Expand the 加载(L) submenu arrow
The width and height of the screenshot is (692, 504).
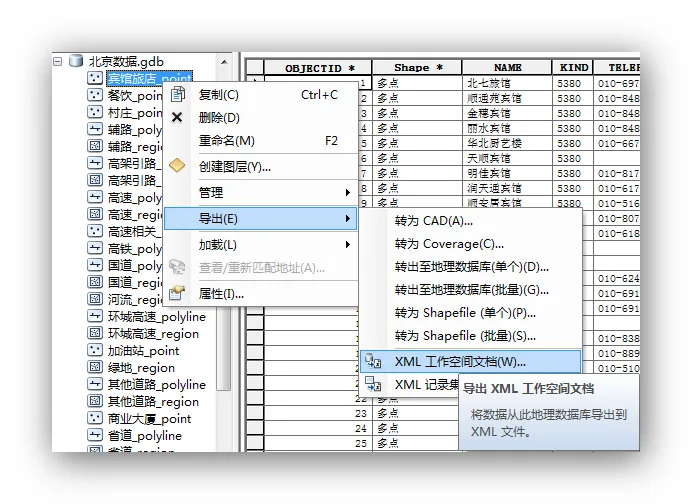[348, 244]
